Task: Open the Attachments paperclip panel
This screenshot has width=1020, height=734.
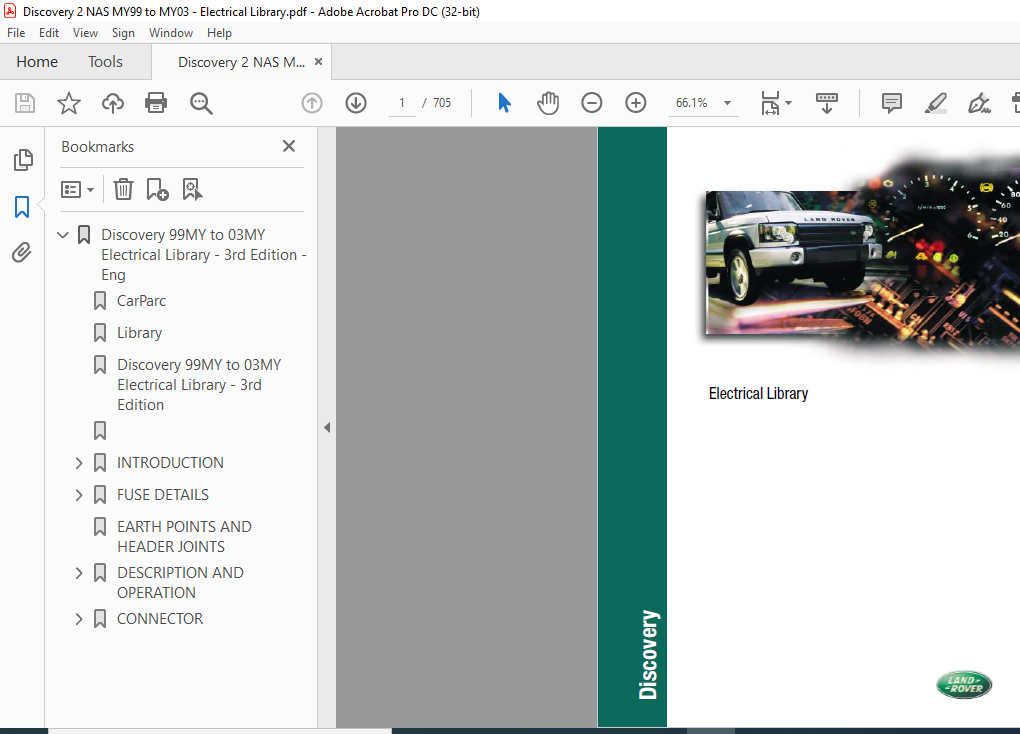Action: coord(21,252)
